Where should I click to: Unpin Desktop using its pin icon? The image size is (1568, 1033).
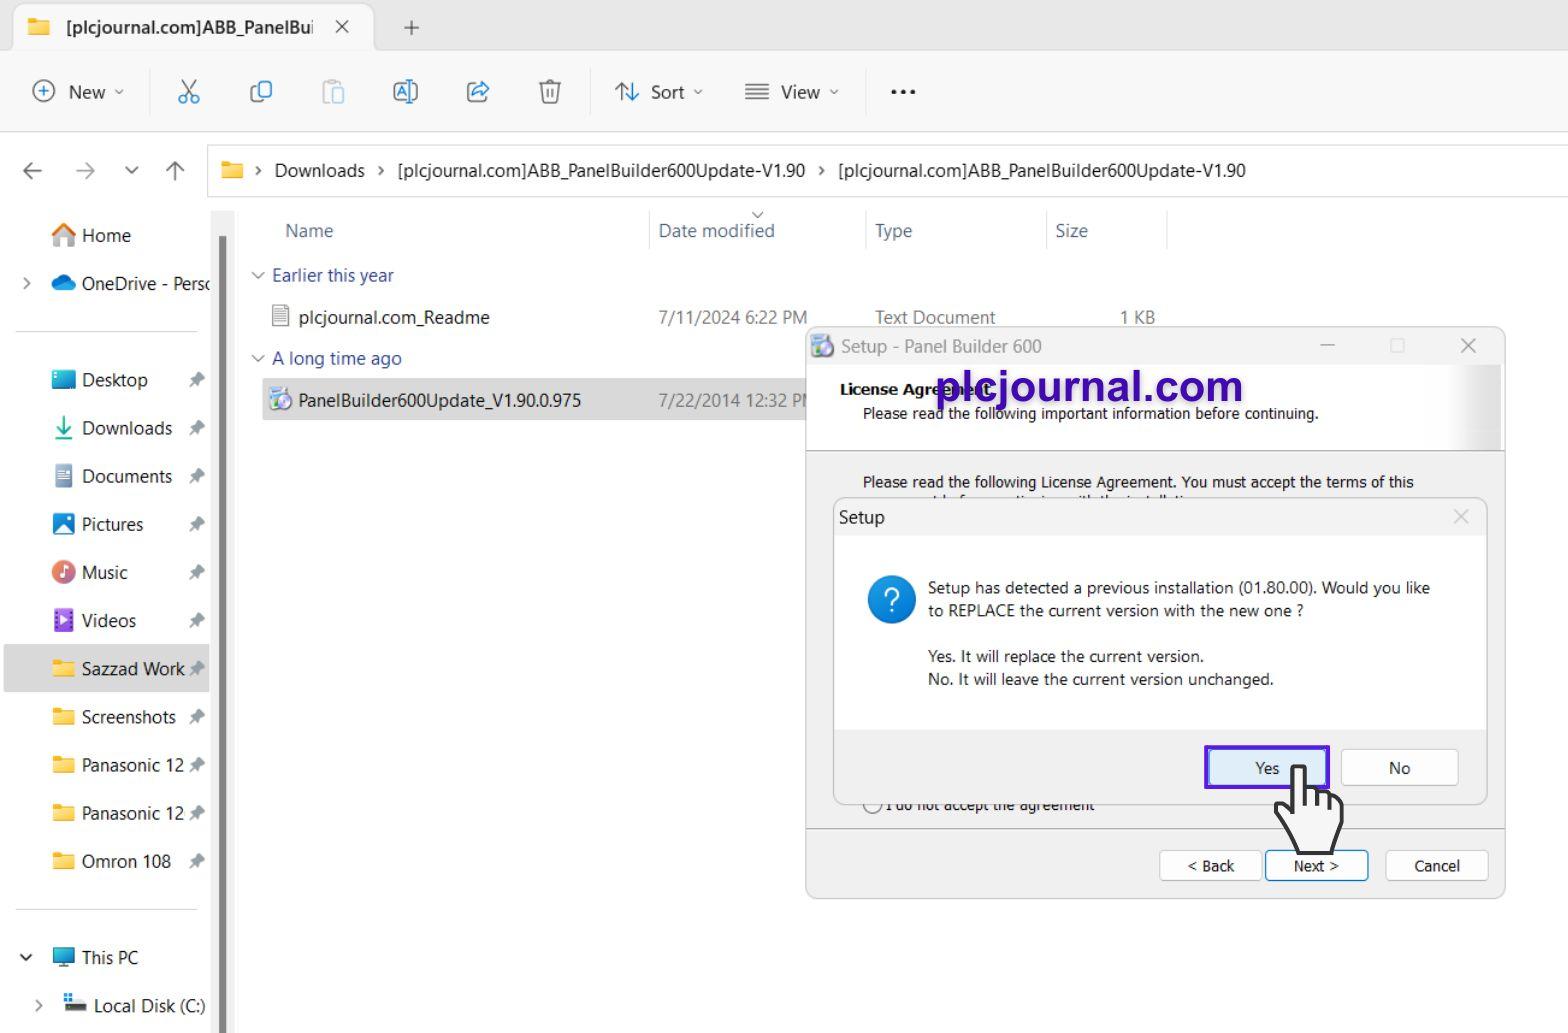(x=197, y=380)
